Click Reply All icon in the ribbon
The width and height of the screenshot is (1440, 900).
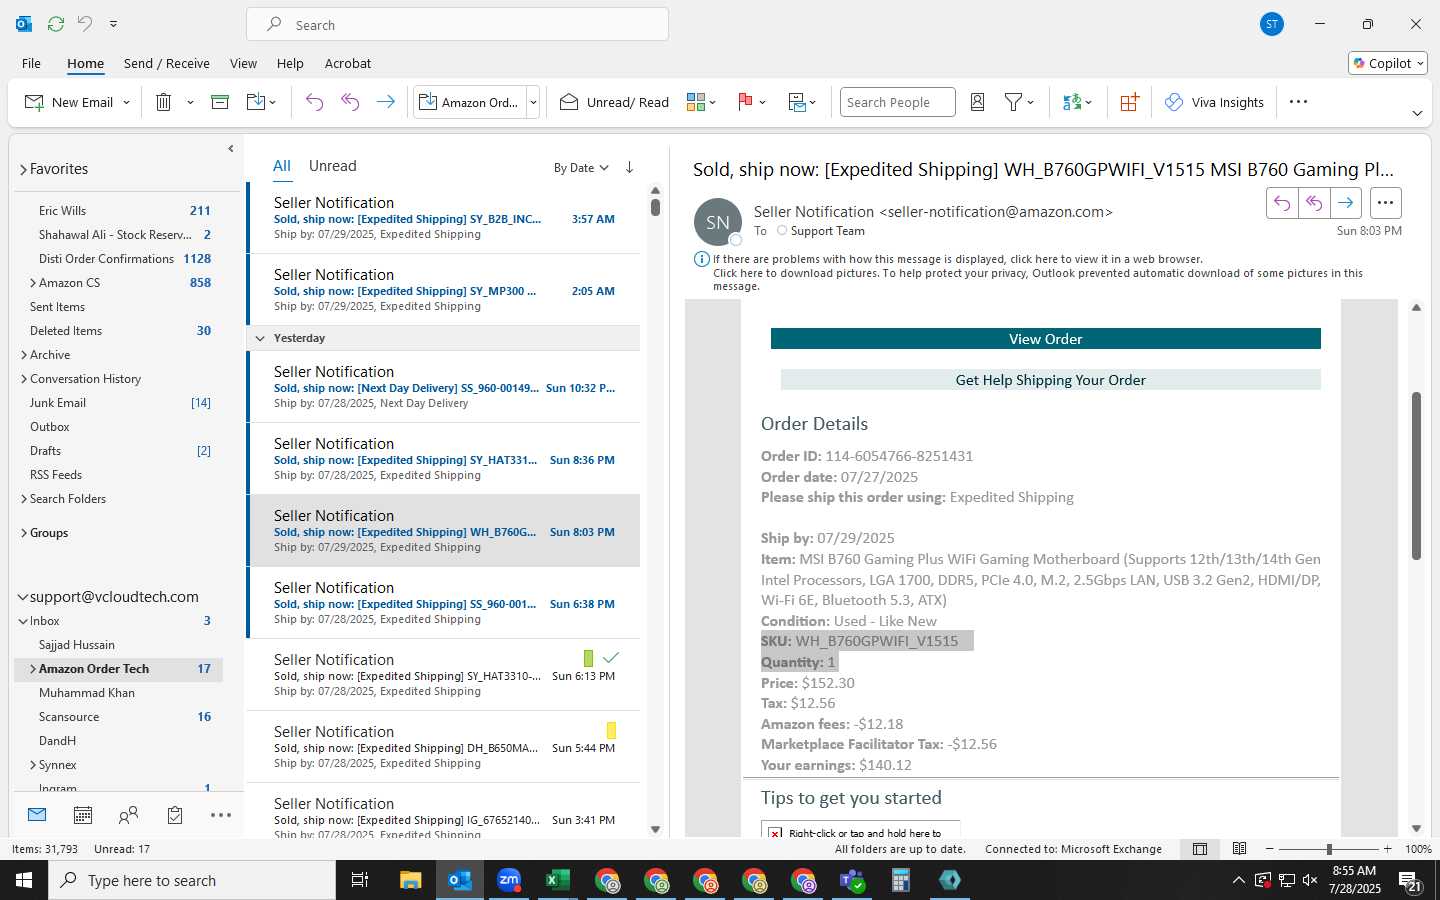pyautogui.click(x=350, y=102)
